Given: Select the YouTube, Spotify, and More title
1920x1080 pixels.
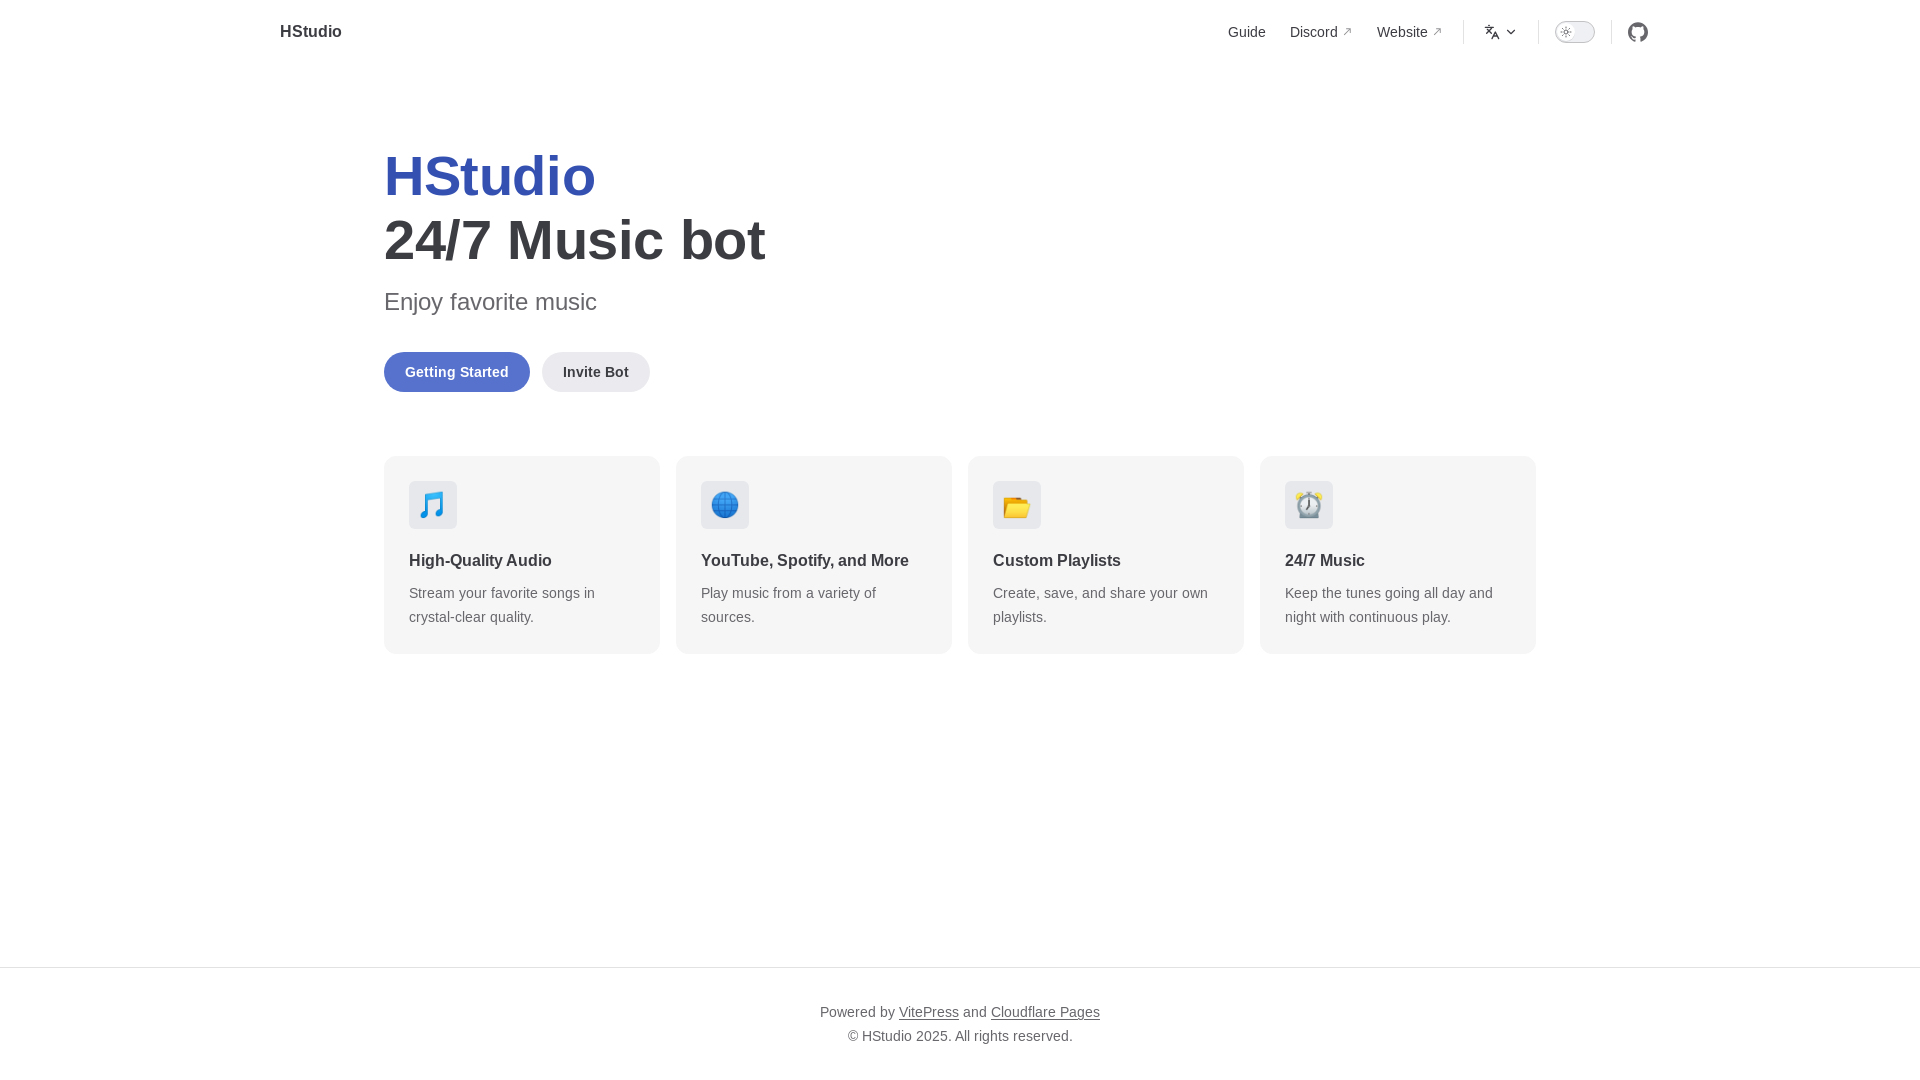Looking at the screenshot, I should [x=805, y=561].
